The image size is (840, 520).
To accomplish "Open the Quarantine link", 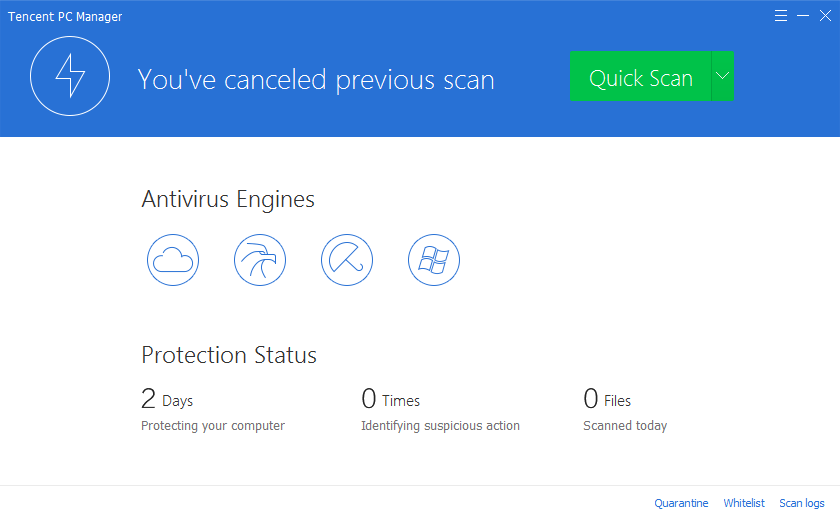I will point(681,503).
